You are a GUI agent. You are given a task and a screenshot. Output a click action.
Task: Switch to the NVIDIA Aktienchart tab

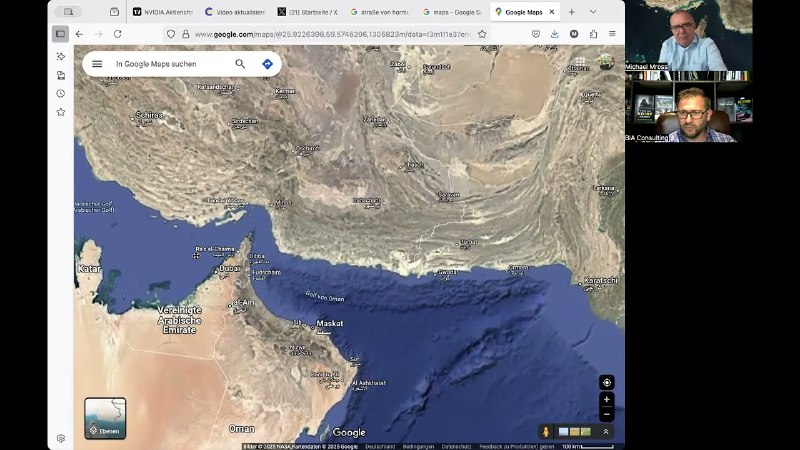click(163, 12)
